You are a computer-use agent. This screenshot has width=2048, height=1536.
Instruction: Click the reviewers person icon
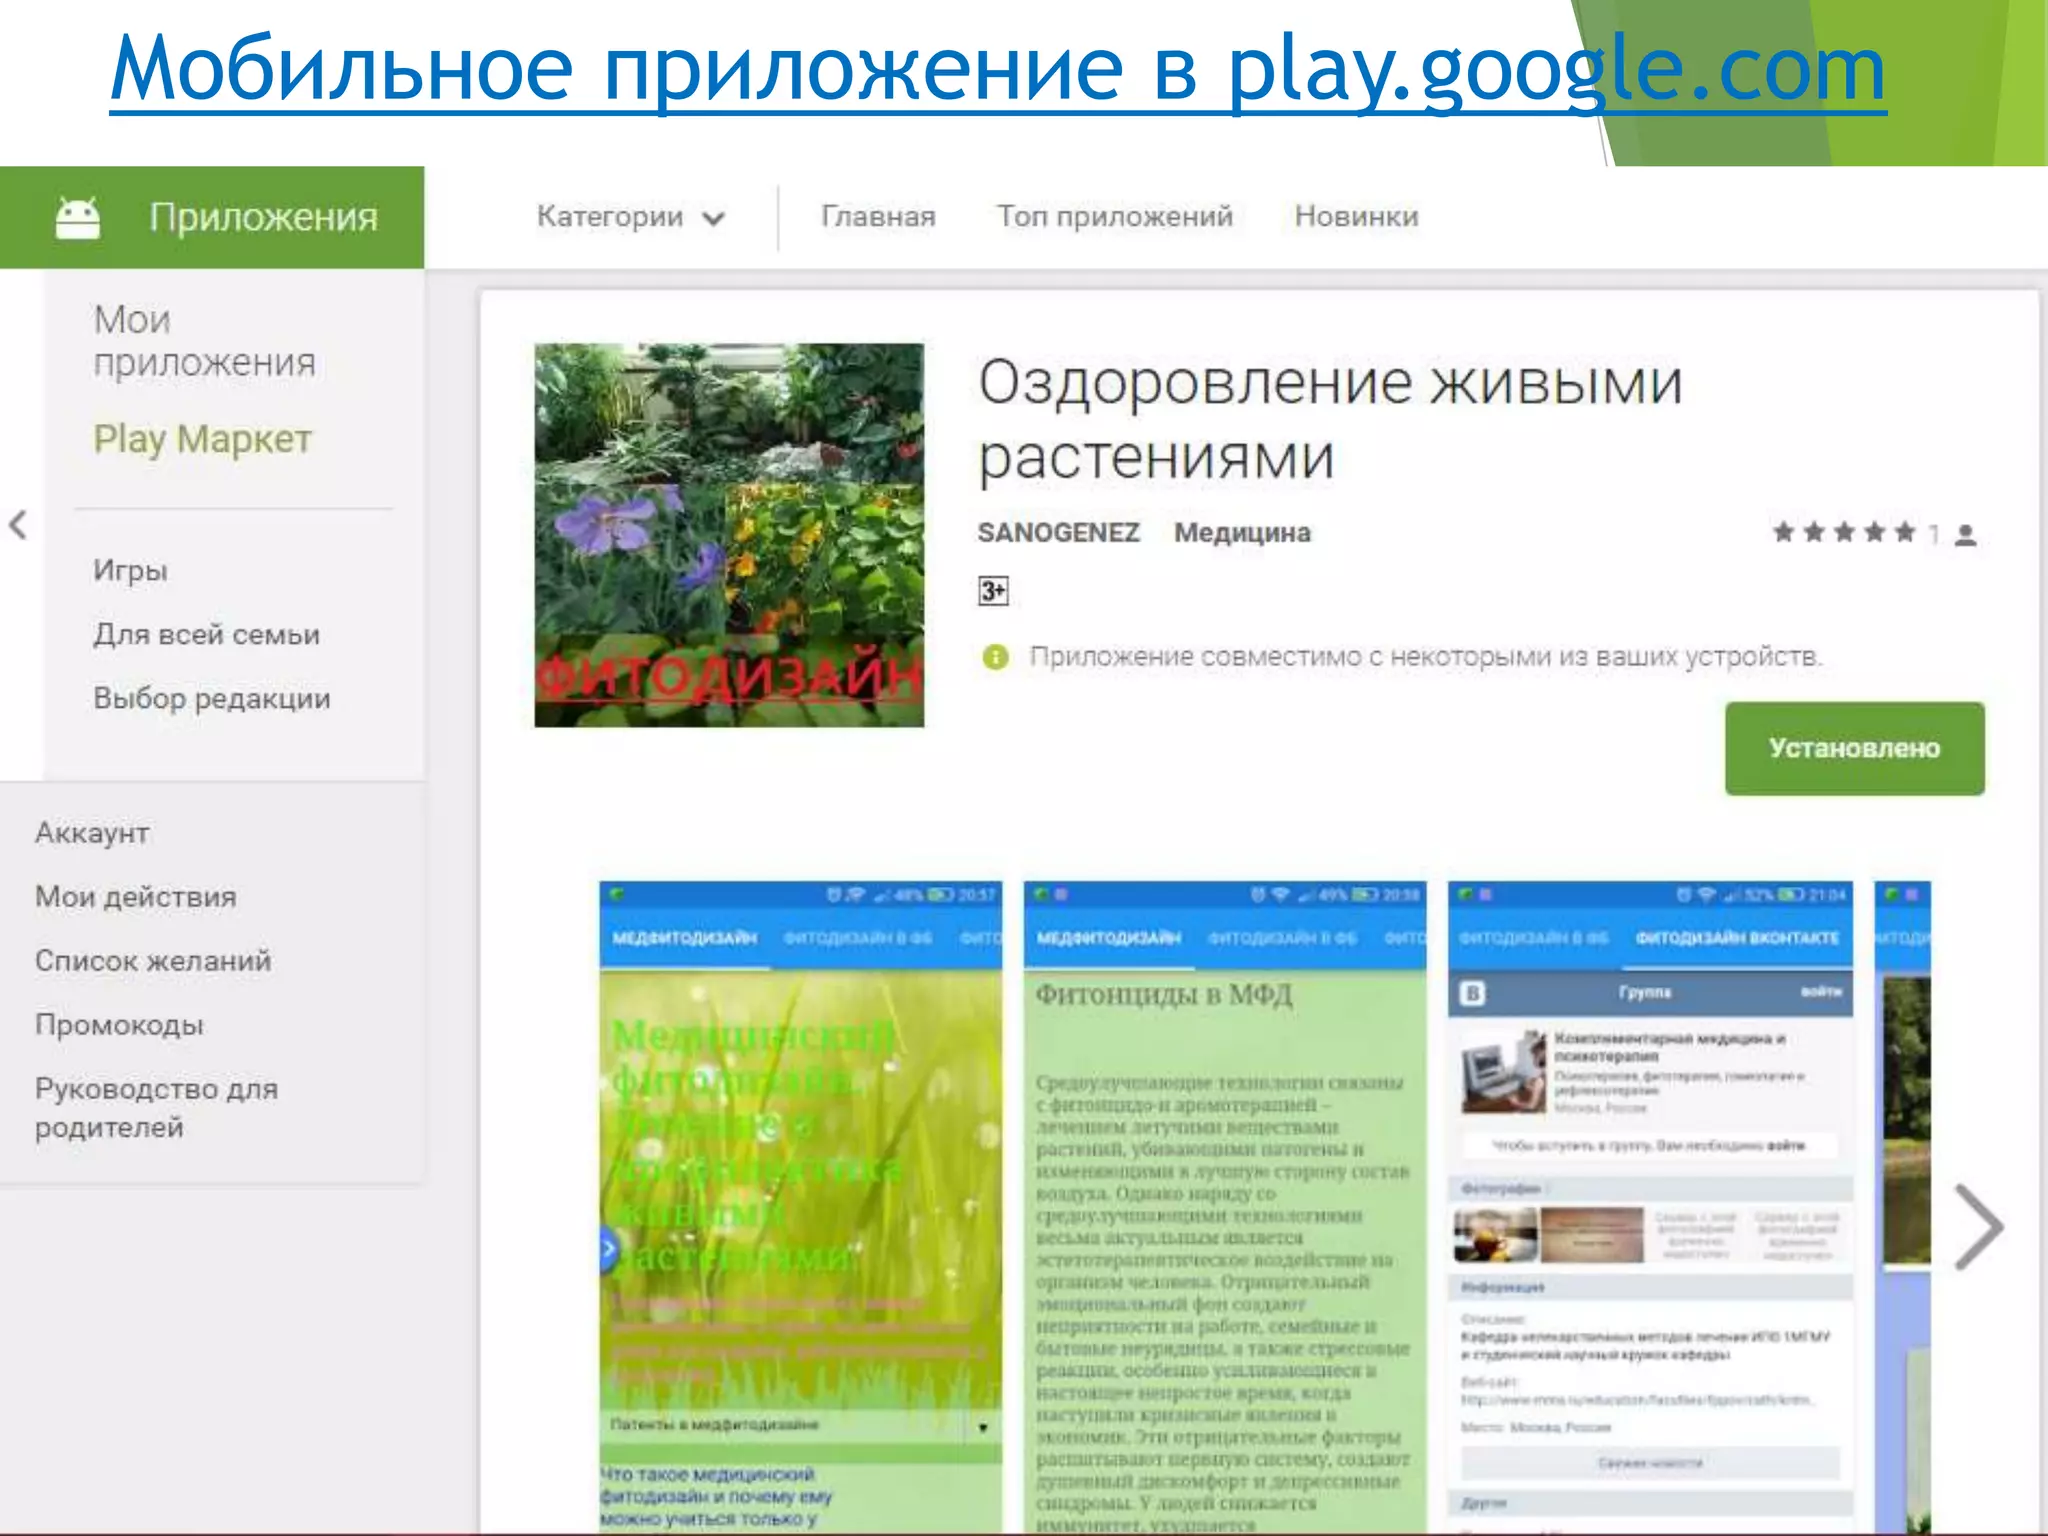[x=1965, y=535]
